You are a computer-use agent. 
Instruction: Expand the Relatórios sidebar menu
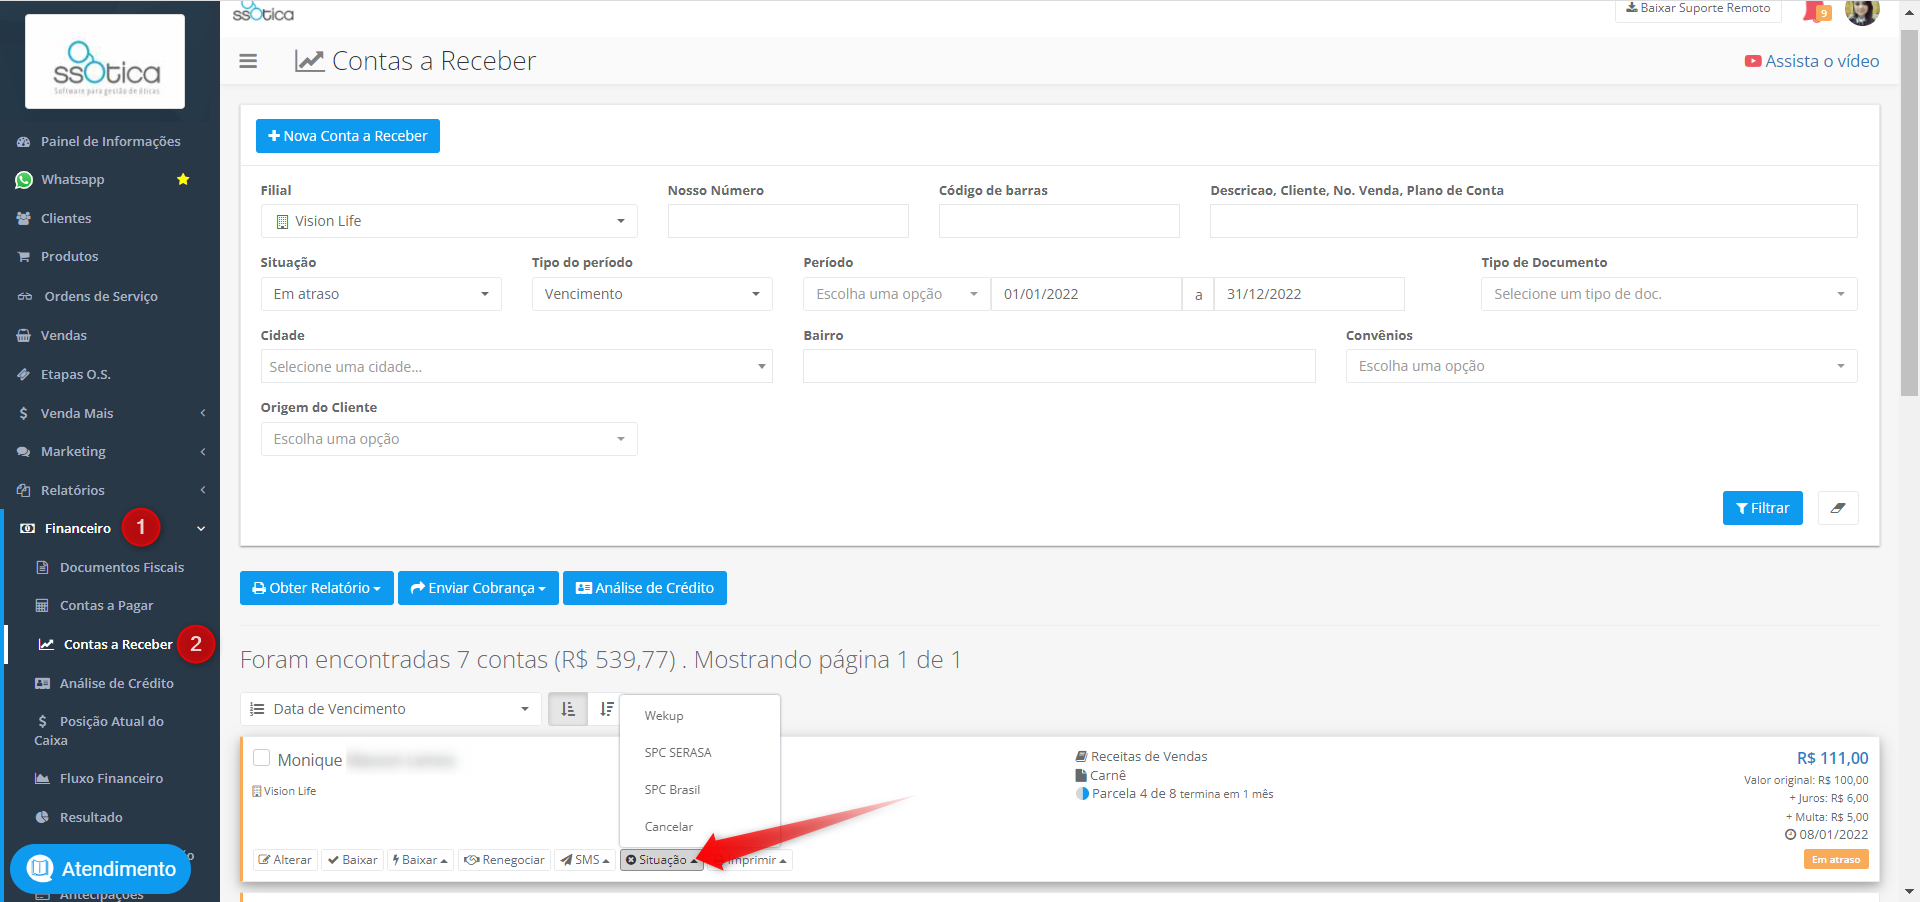[110, 490]
